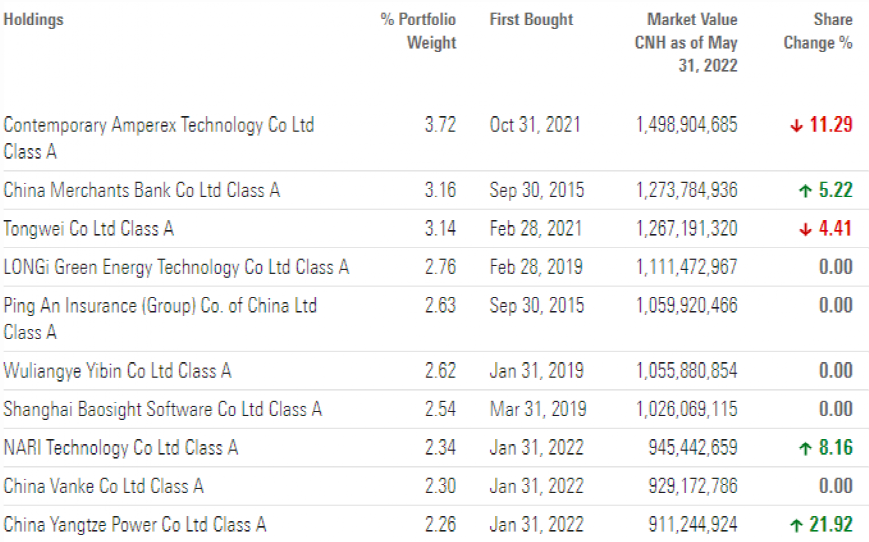Sort by % Portfolio Weight column header
This screenshot has height=542, width=869.
pos(418,31)
